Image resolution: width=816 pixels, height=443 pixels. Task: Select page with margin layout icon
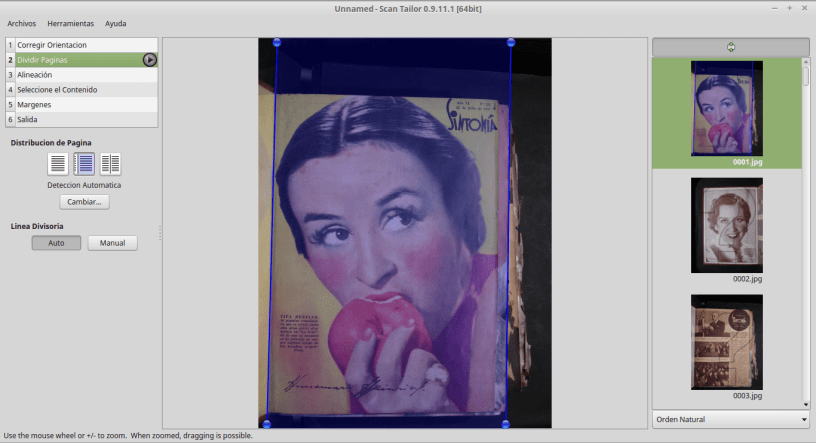(x=85, y=164)
